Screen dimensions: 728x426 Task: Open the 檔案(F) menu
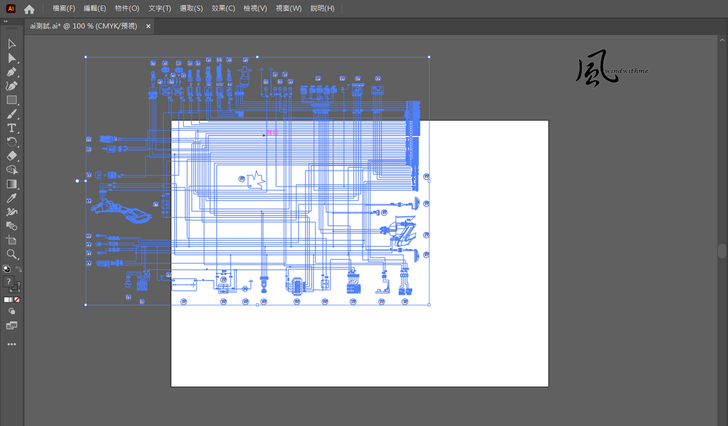pyautogui.click(x=63, y=8)
